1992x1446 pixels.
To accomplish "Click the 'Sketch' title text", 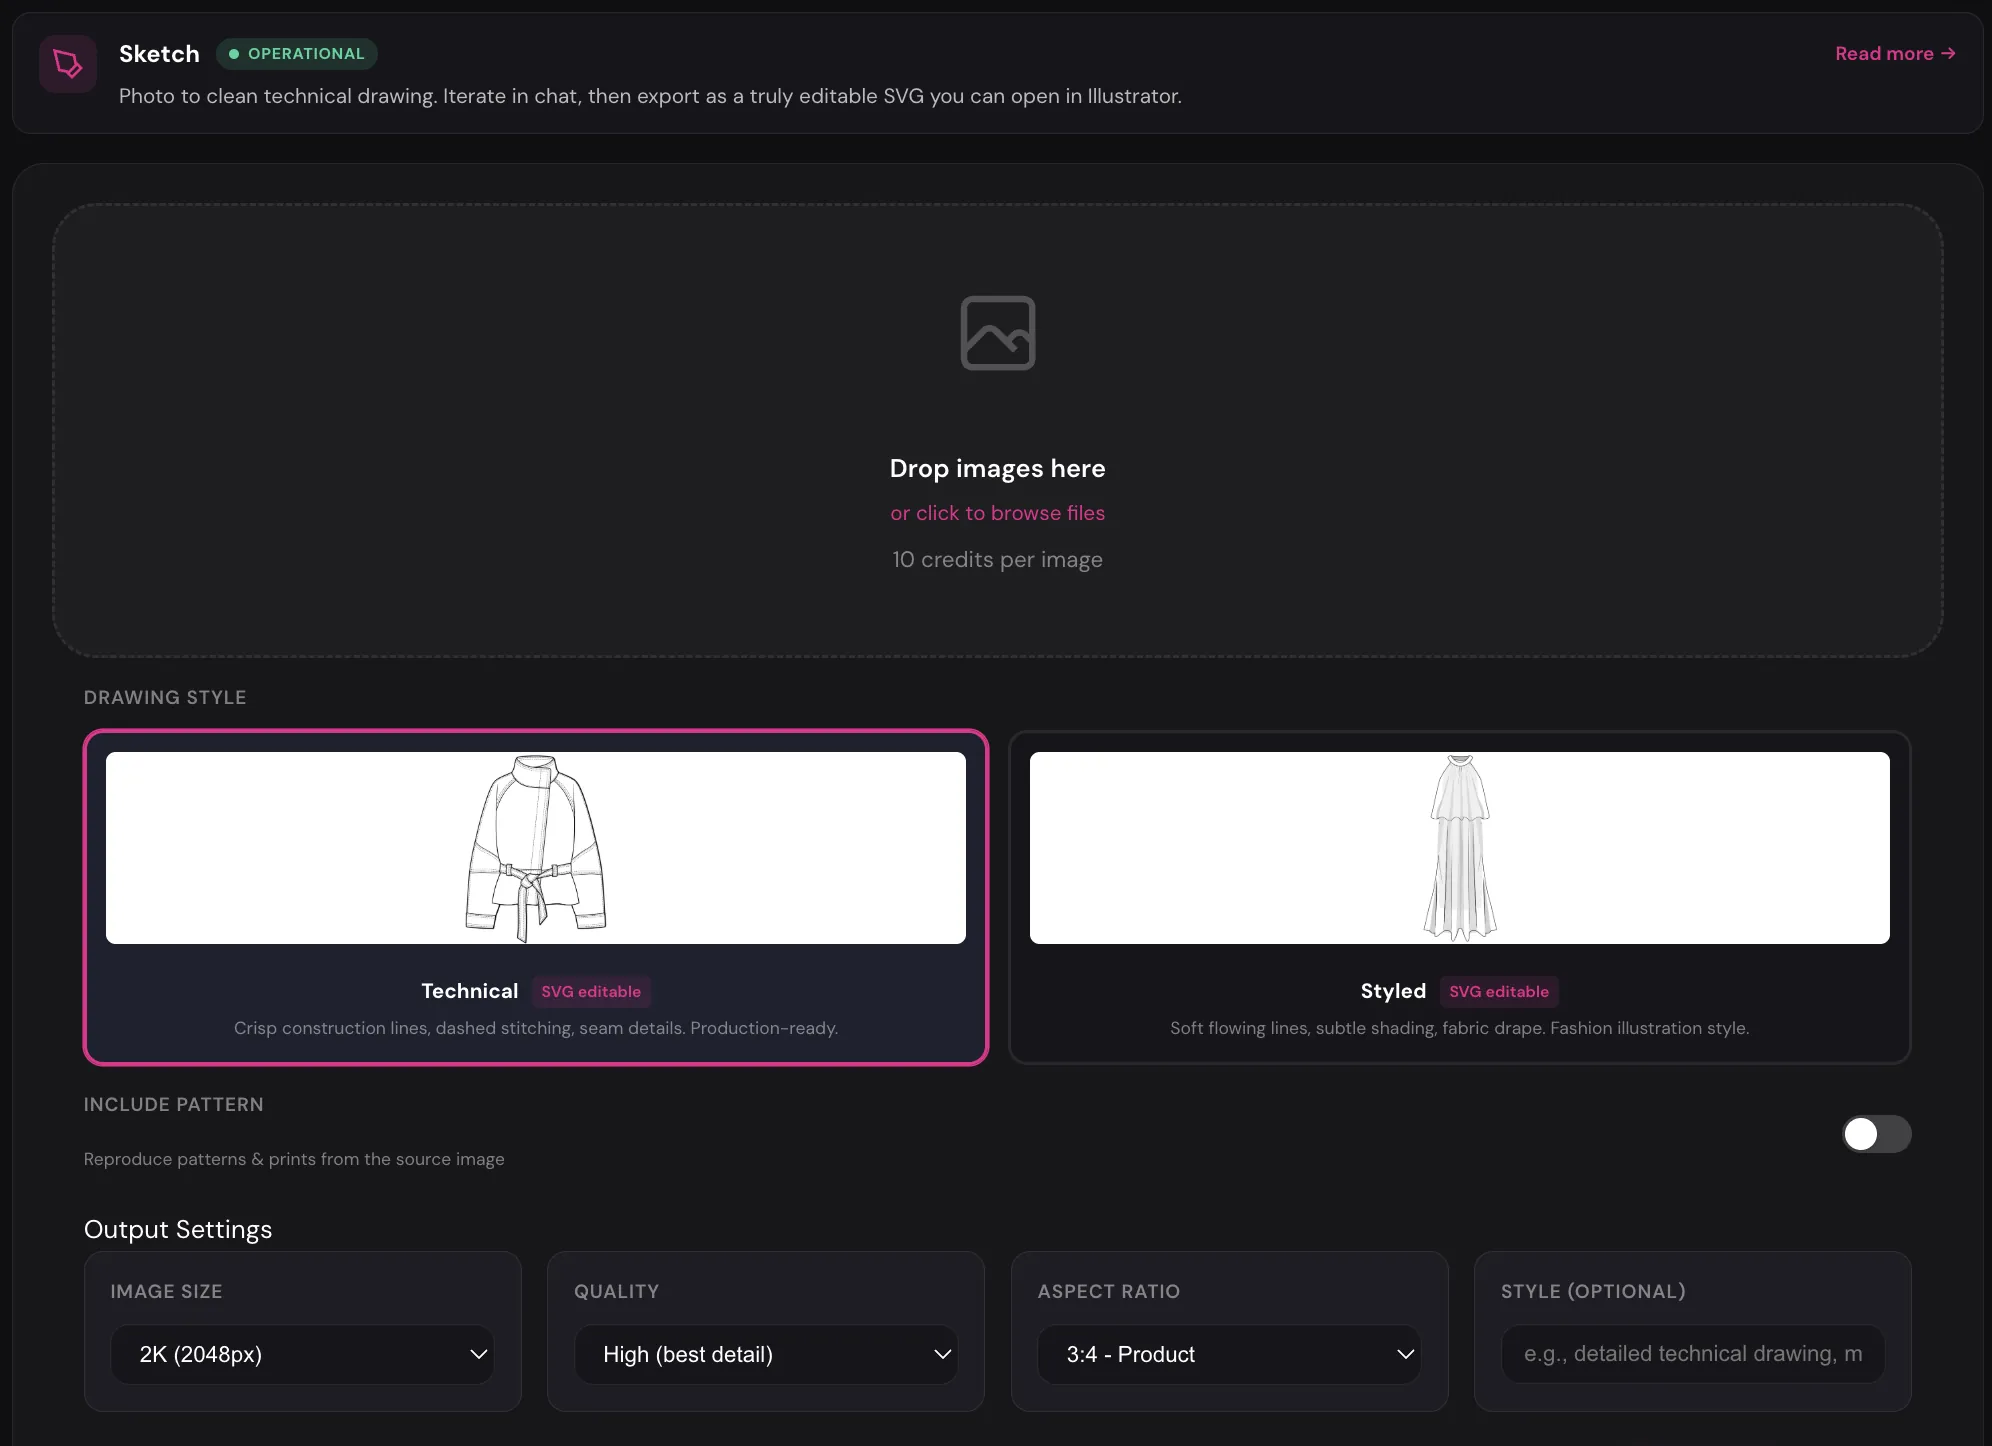I will click(x=159, y=54).
